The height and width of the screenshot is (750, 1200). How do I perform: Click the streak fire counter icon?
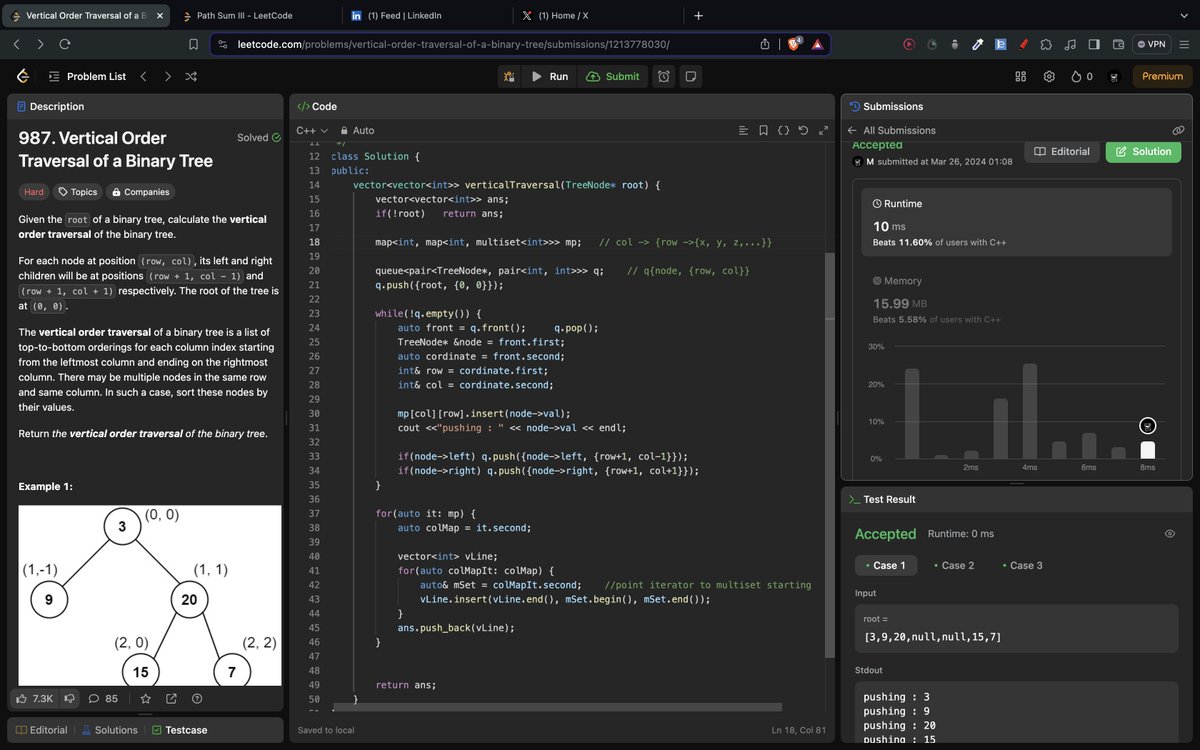tap(1081, 76)
